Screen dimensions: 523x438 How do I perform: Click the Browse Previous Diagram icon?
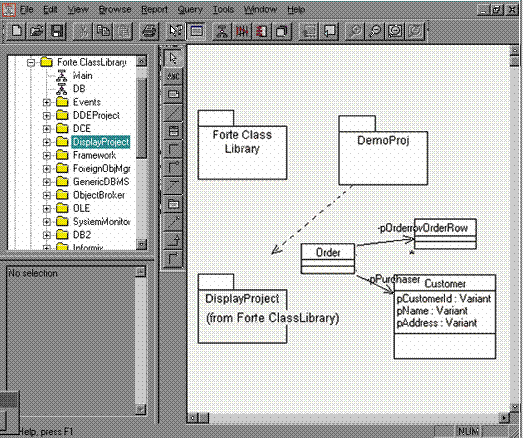click(x=329, y=31)
